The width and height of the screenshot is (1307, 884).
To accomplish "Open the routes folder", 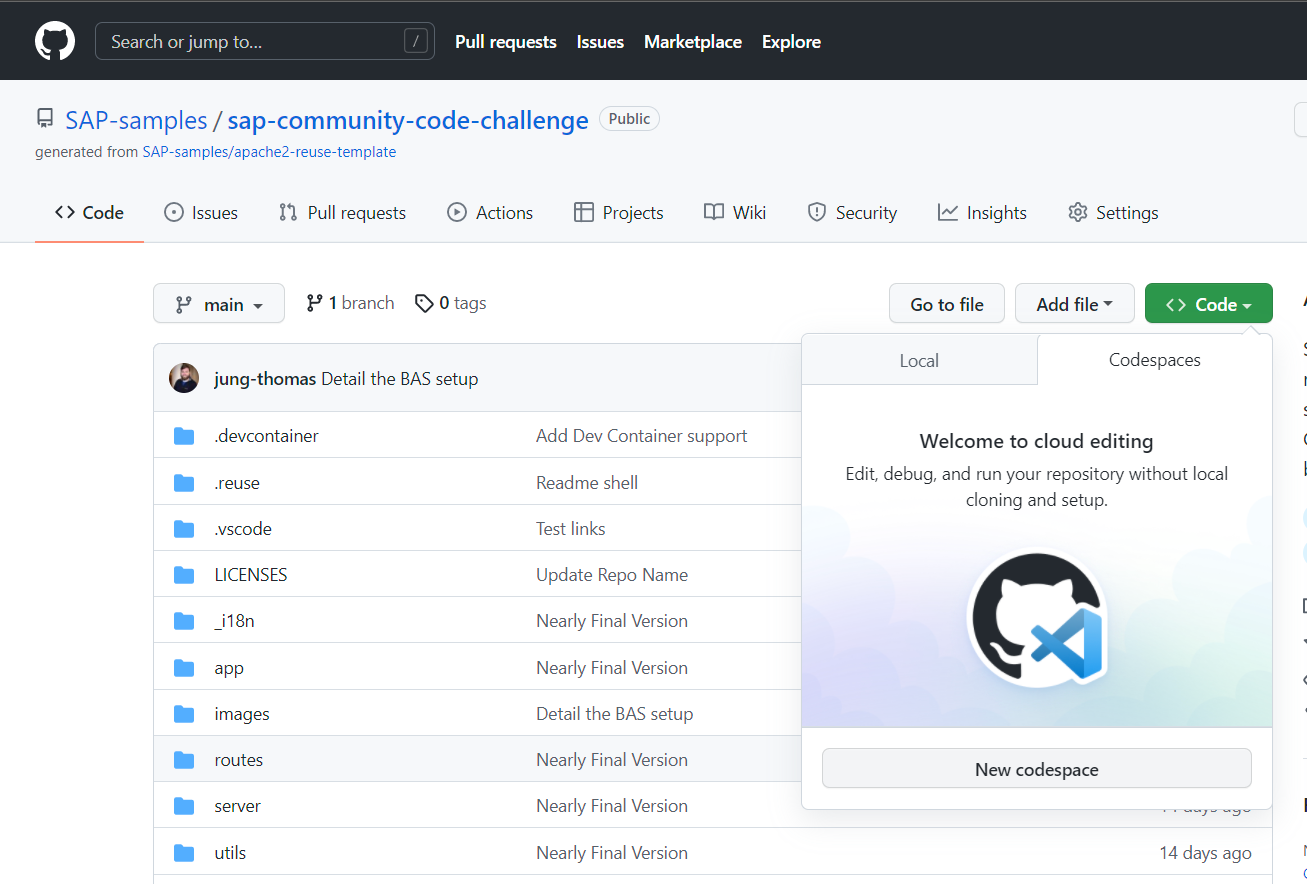I will [x=239, y=760].
